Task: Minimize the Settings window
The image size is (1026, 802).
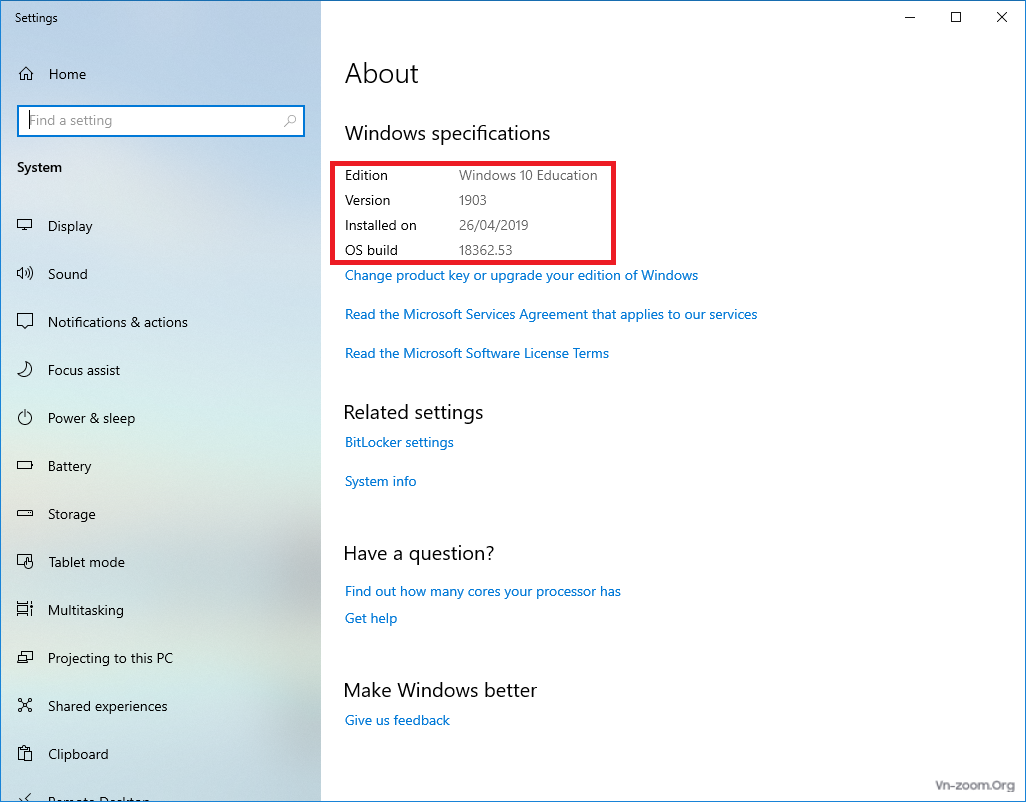Action: pyautogui.click(x=910, y=18)
